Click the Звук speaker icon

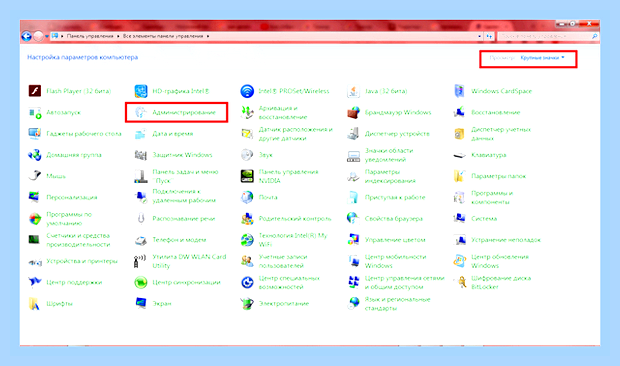pyautogui.click(x=247, y=155)
